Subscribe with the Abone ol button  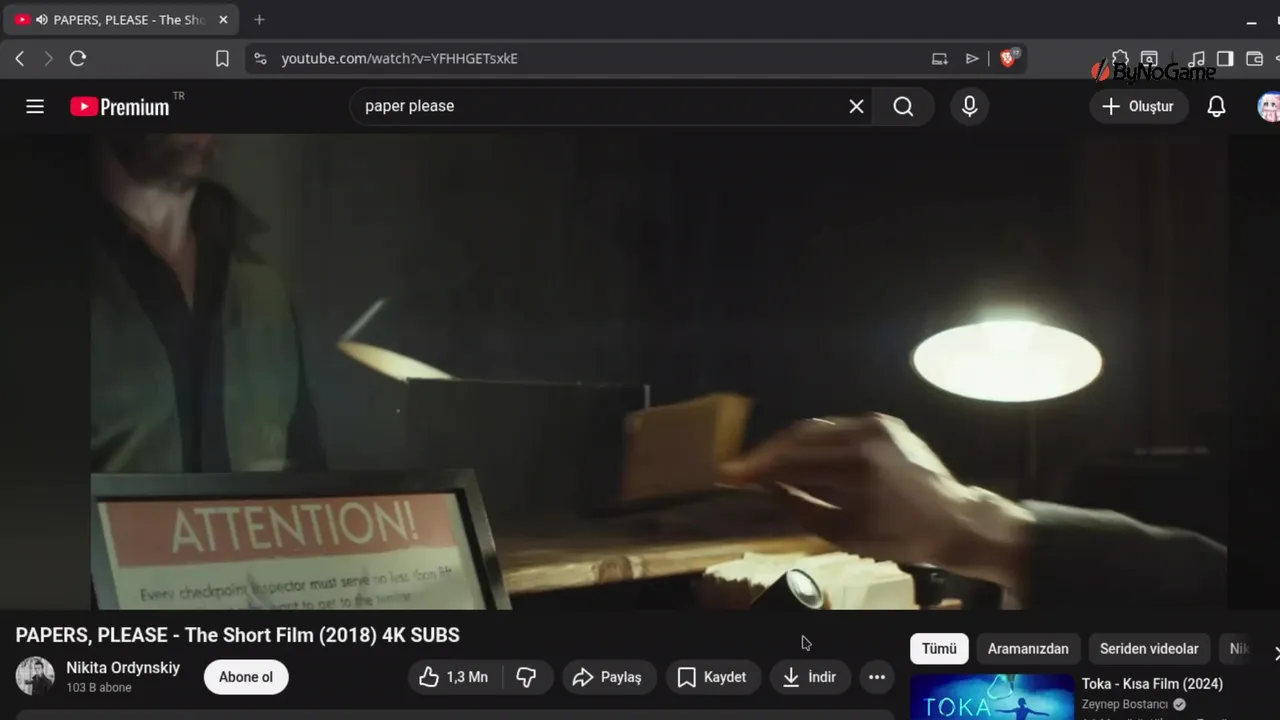(x=246, y=677)
